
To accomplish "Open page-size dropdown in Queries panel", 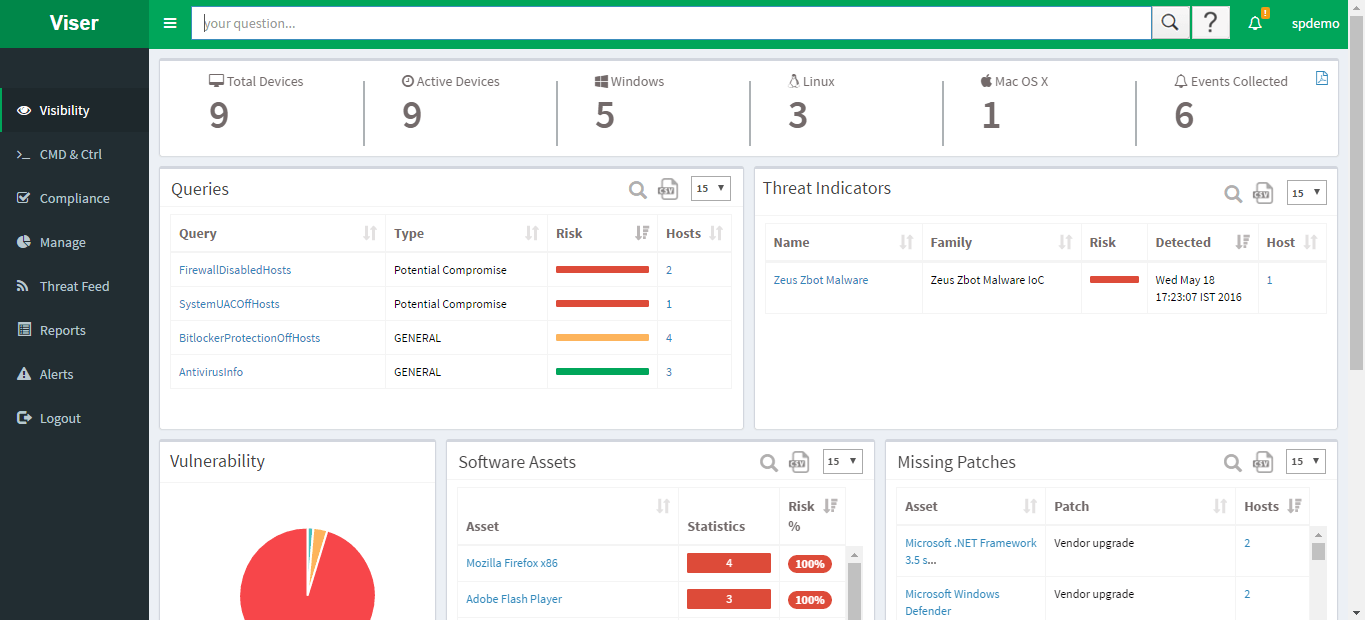I will (x=711, y=188).
